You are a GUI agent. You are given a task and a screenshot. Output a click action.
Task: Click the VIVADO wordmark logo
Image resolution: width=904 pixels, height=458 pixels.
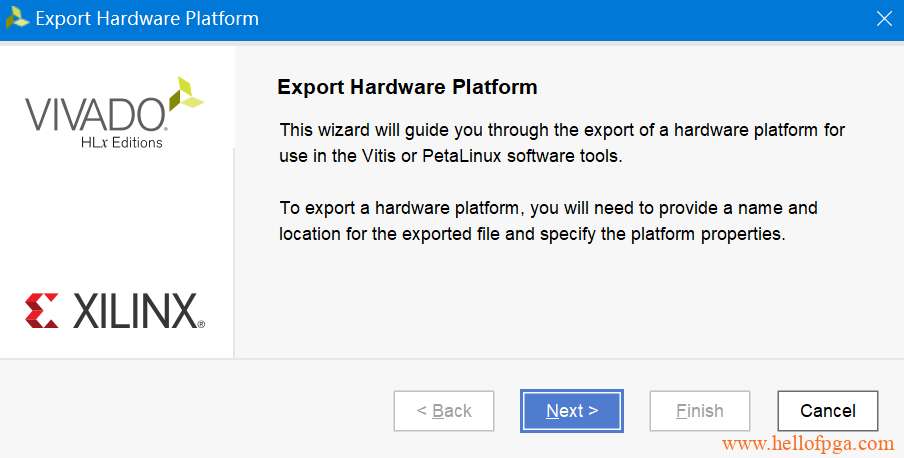(96, 114)
